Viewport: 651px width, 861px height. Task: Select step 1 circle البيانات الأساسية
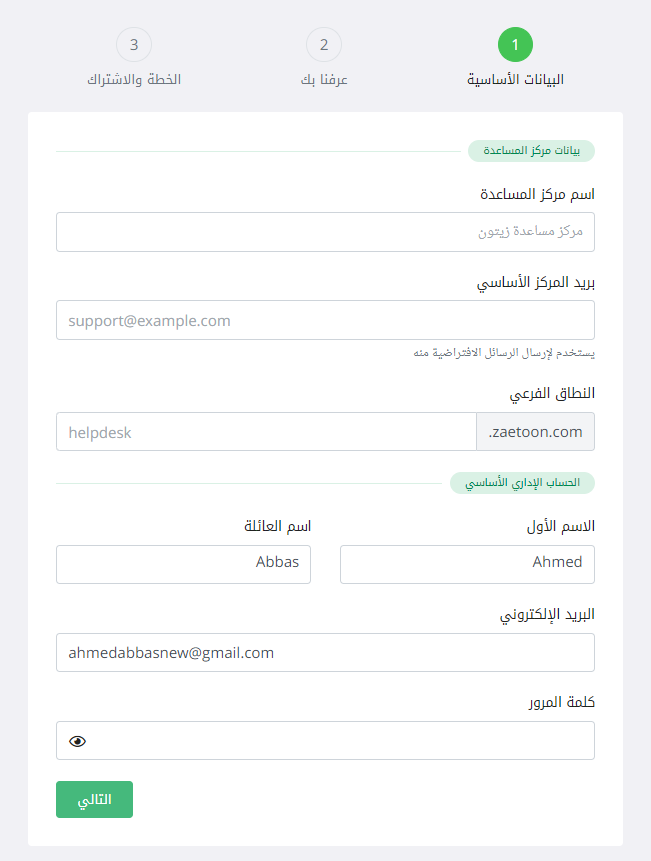tap(515, 45)
